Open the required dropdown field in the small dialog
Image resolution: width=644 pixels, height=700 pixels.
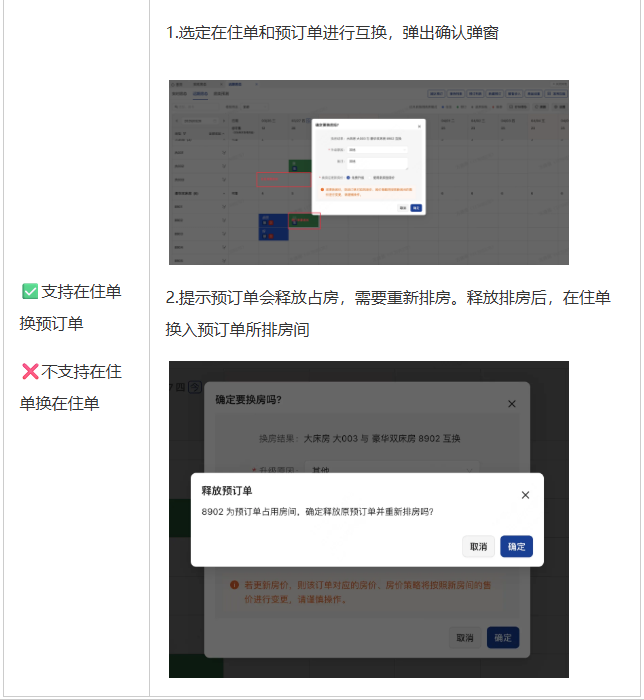coord(378,150)
